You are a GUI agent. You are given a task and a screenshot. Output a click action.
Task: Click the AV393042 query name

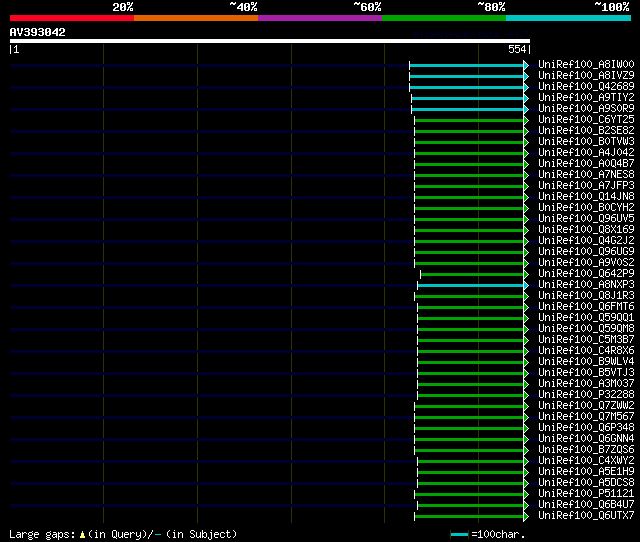click(38, 33)
